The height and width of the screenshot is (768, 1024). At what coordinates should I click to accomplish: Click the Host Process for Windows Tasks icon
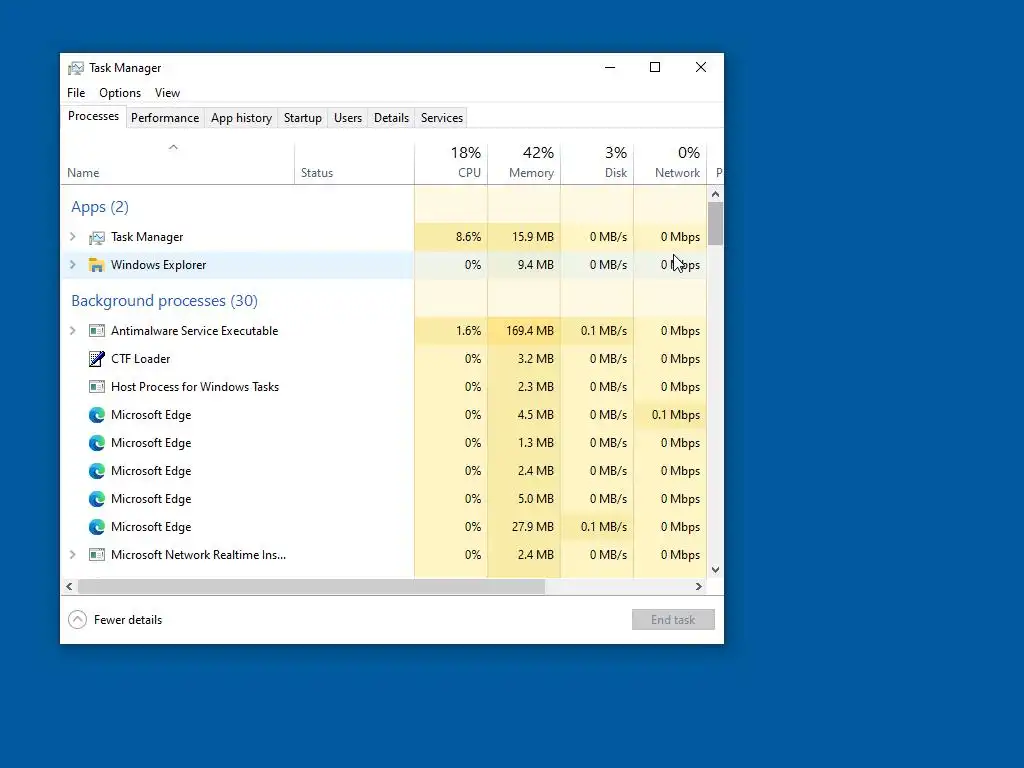pyautogui.click(x=97, y=387)
